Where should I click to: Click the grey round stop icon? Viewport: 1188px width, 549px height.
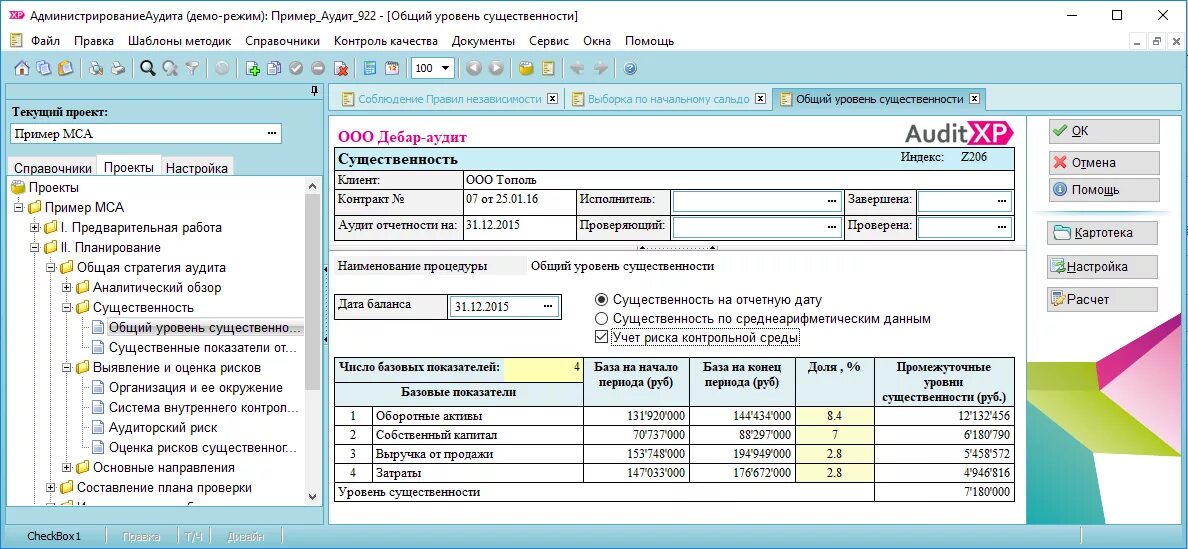[222, 68]
